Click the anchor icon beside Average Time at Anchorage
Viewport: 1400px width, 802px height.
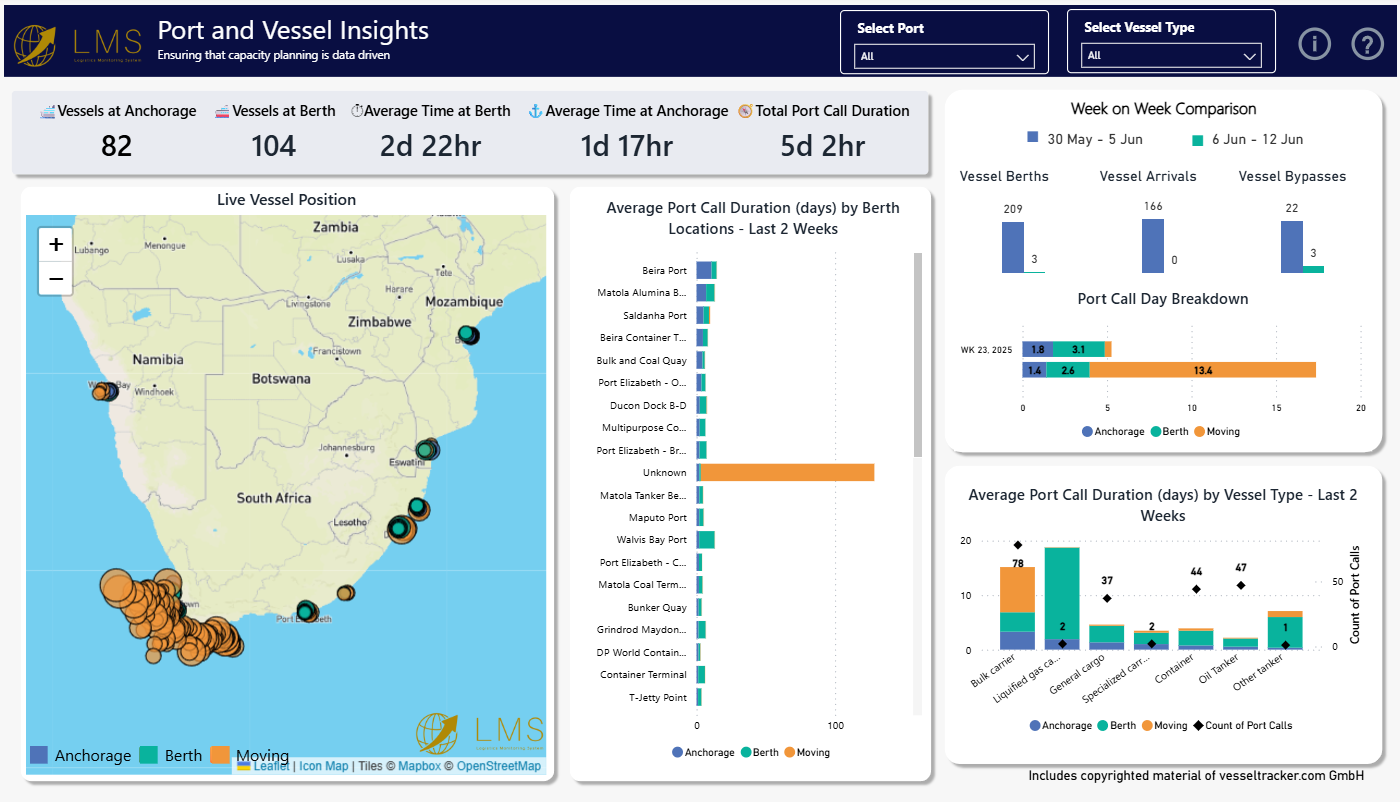535,112
